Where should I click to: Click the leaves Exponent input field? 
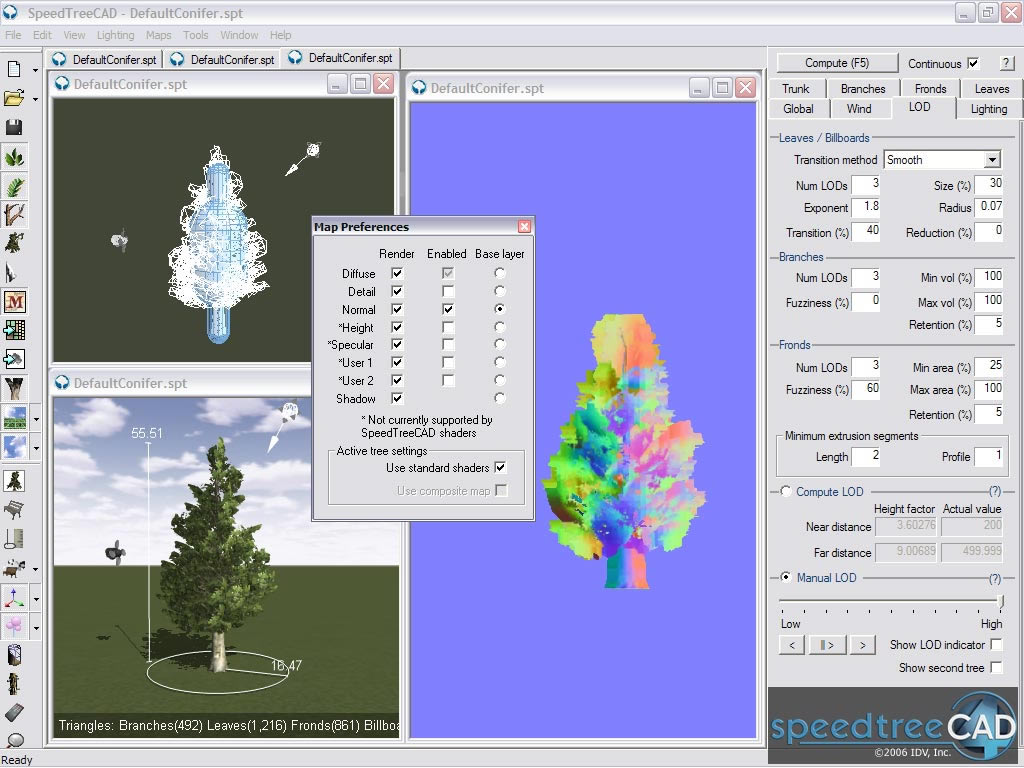[x=867, y=208]
